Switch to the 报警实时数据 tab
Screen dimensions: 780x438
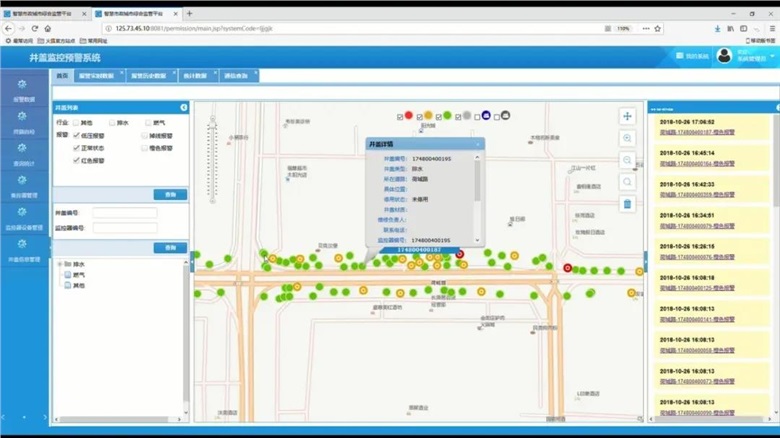point(95,76)
